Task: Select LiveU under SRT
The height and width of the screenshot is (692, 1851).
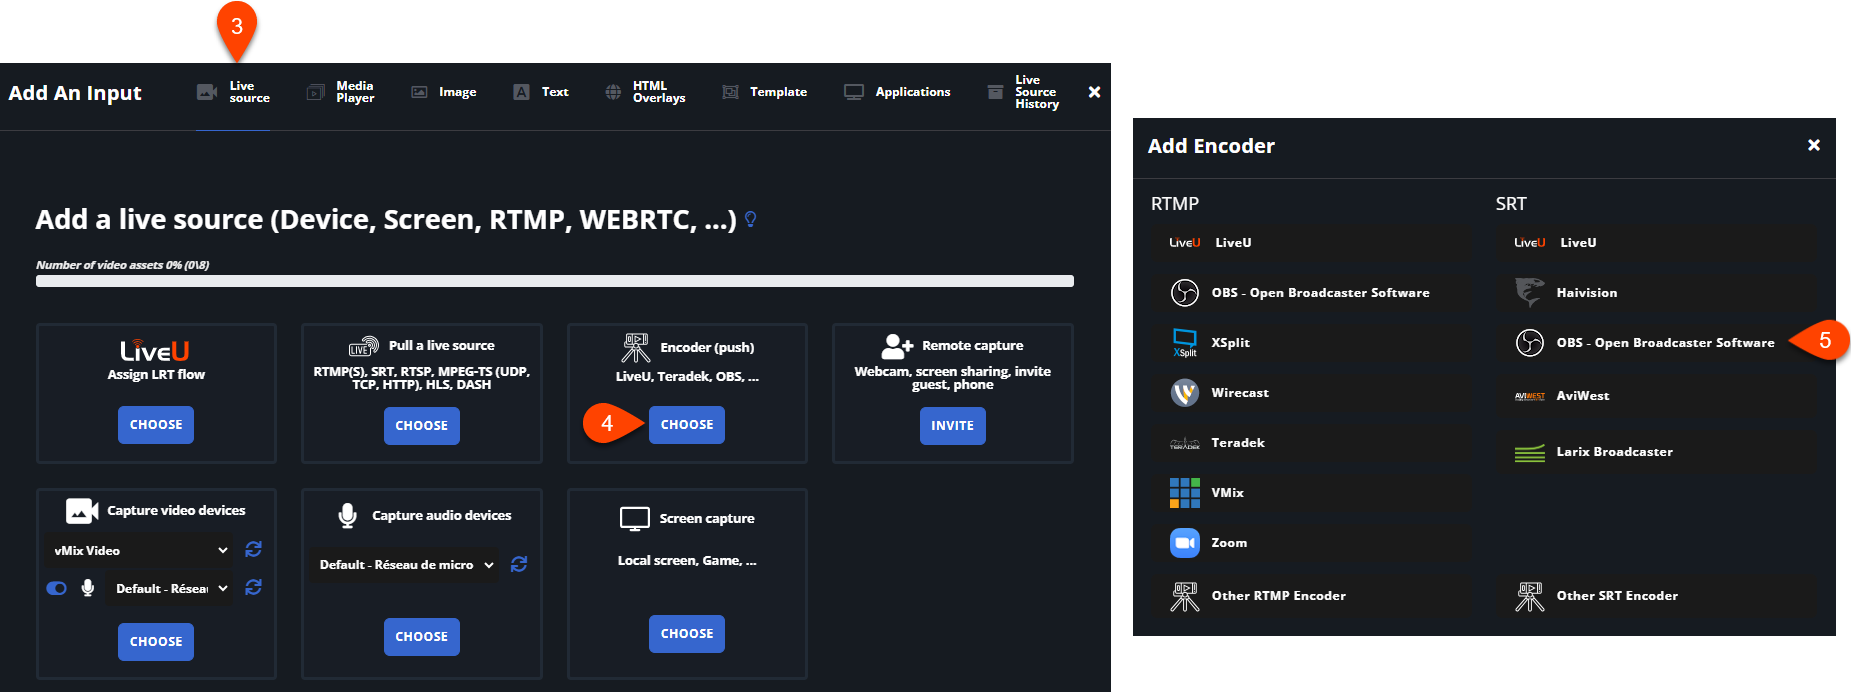Action: click(x=1657, y=243)
